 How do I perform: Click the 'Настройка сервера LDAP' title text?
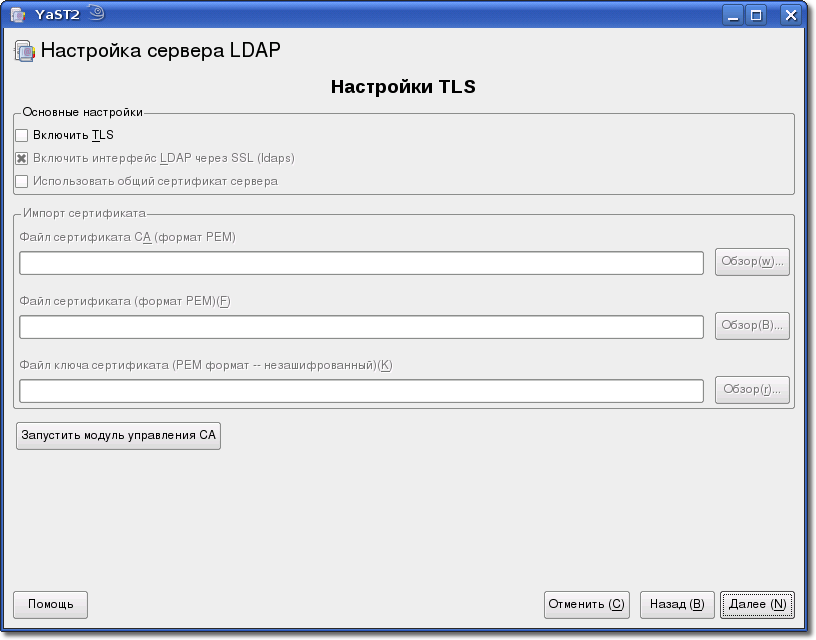(160, 50)
